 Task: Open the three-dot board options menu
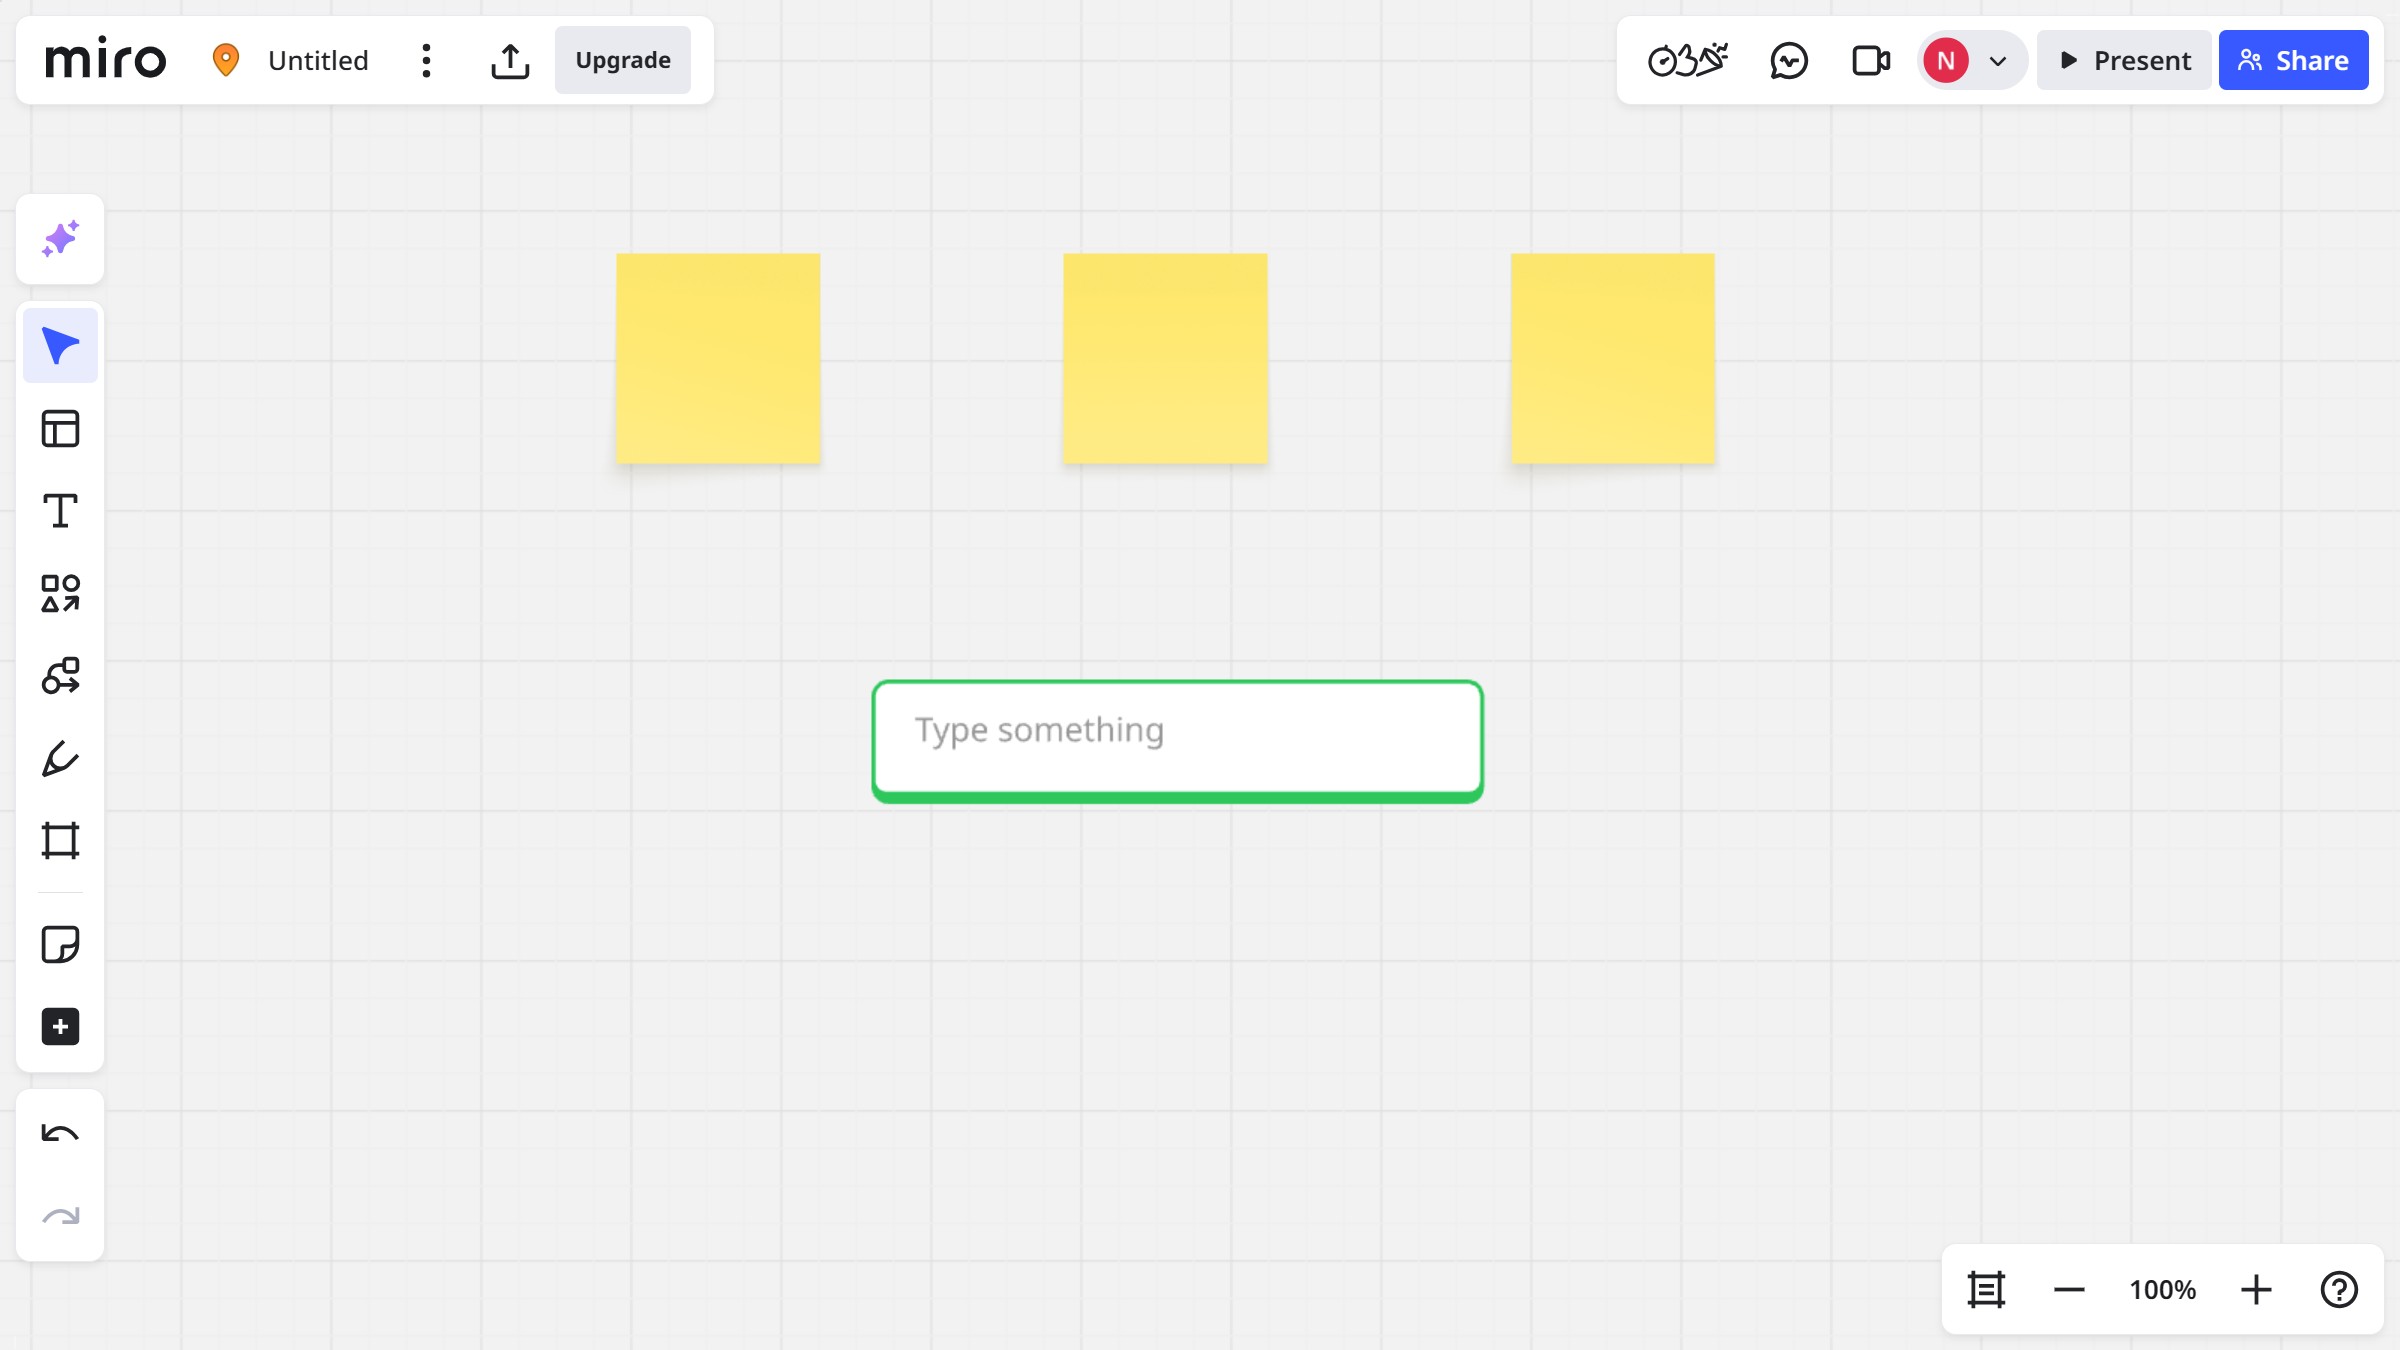427,60
